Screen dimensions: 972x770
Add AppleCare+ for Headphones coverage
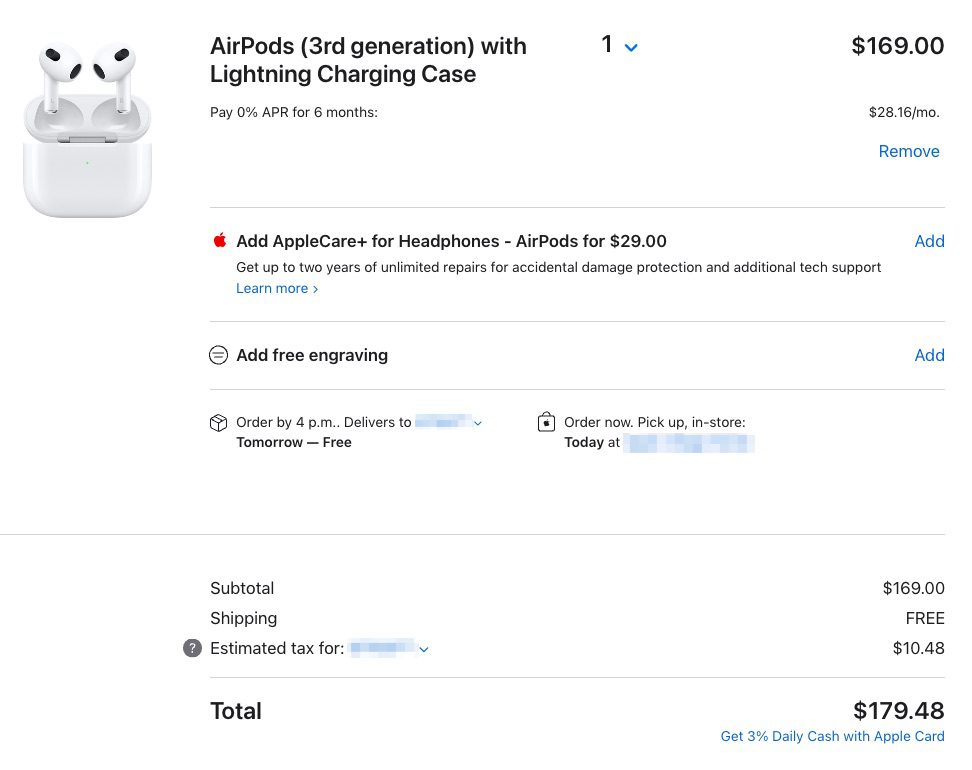929,241
